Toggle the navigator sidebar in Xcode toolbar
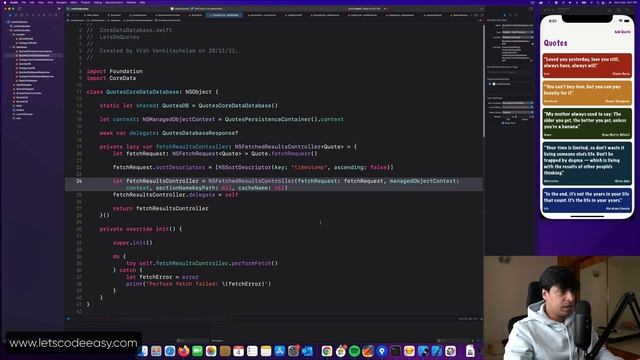This screenshot has width=640, height=360. 20,9
